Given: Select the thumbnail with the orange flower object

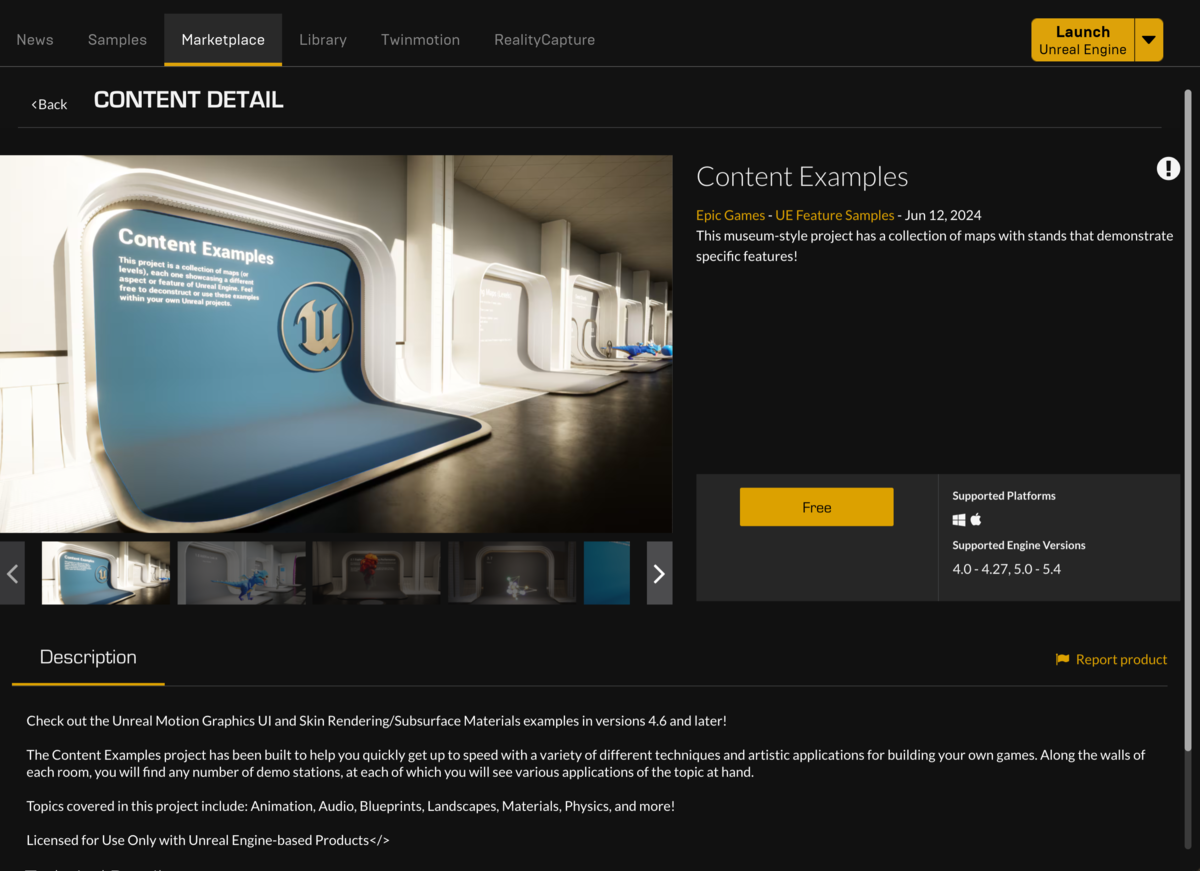Looking at the screenshot, I should tap(376, 573).
